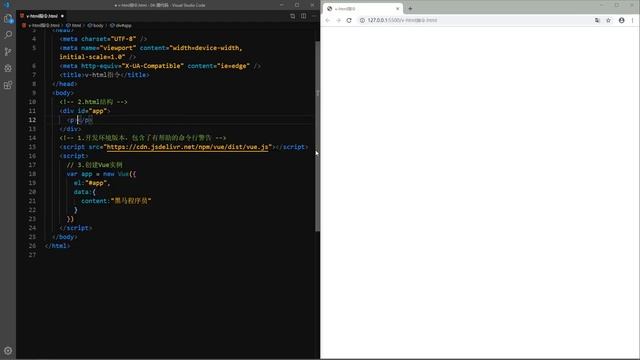Open the editor More Actions menu
The height and width of the screenshot is (360, 640).
pos(314,16)
